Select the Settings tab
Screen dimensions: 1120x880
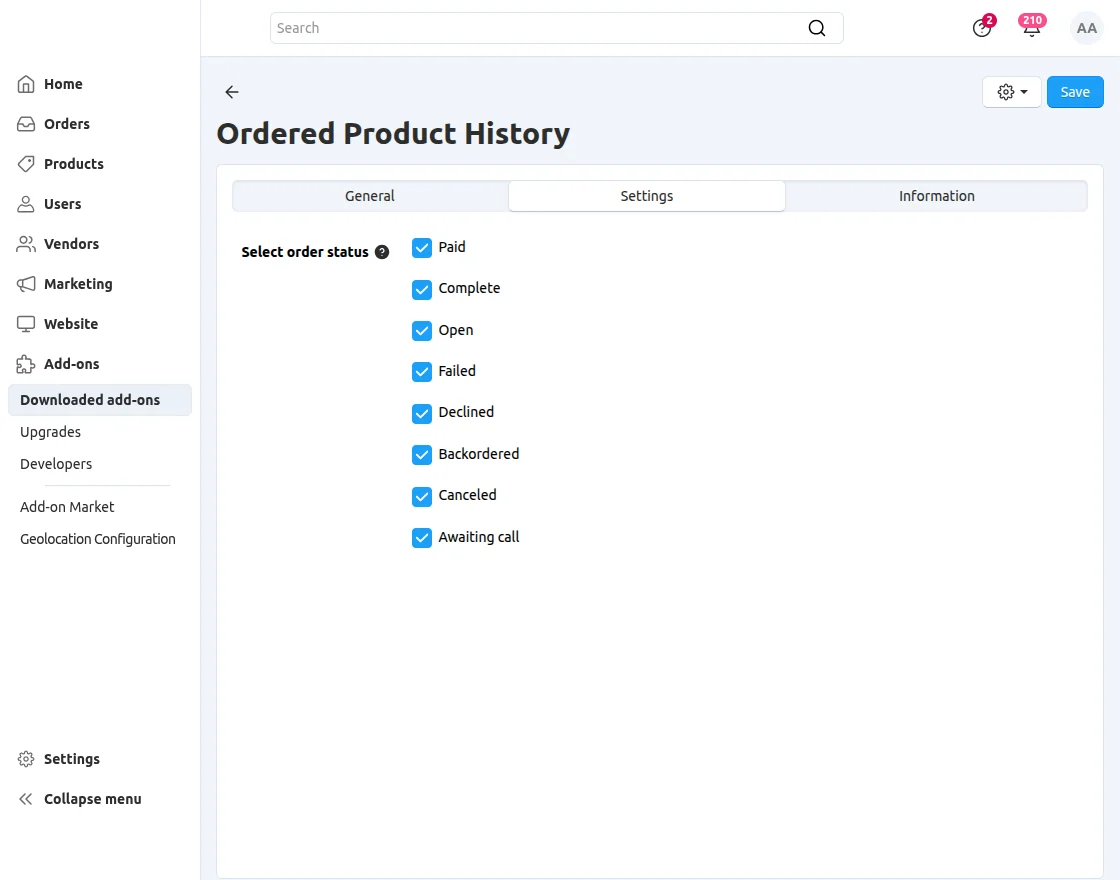pos(646,196)
